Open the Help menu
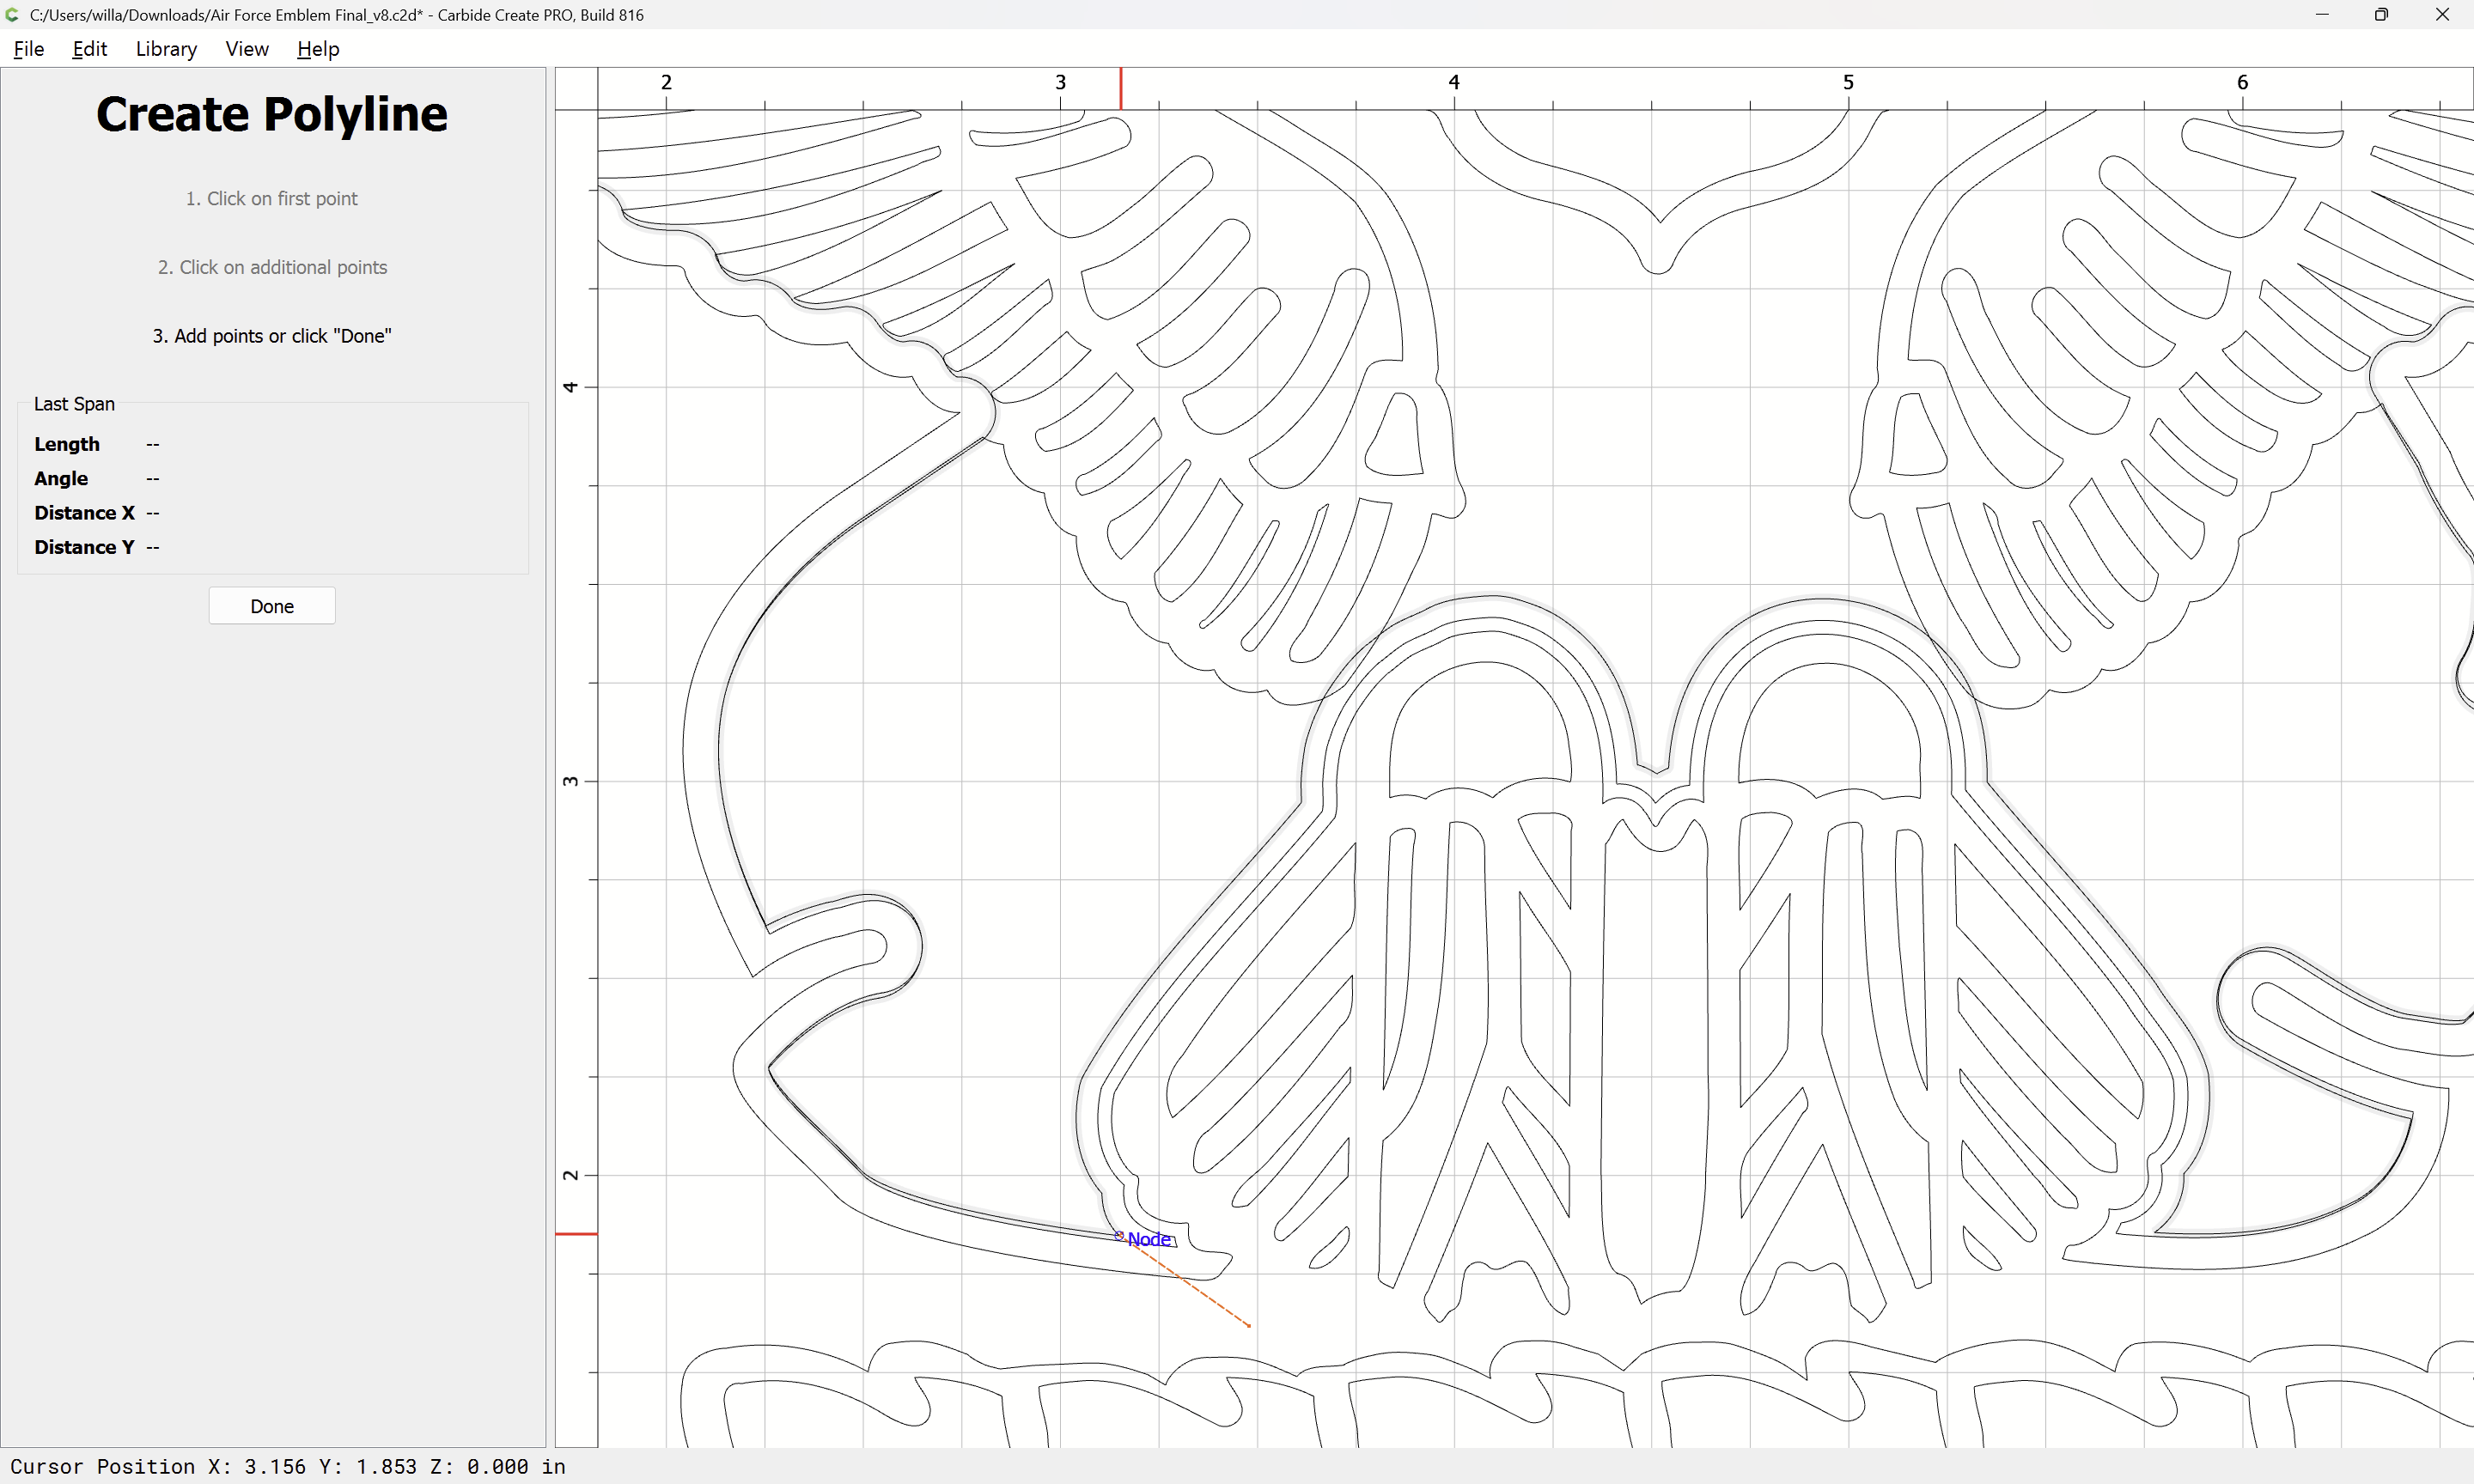Viewport: 2474px width, 1484px height. [x=318, y=49]
